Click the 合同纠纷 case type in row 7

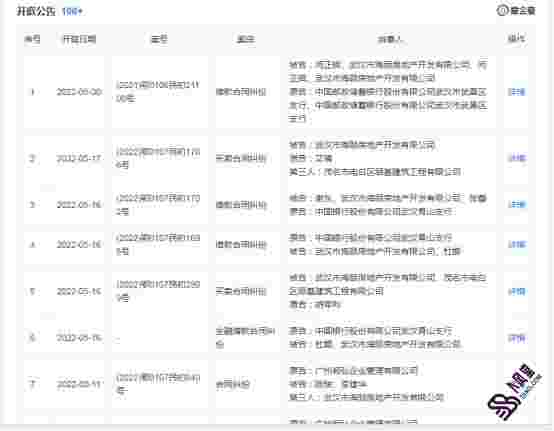(x=232, y=384)
